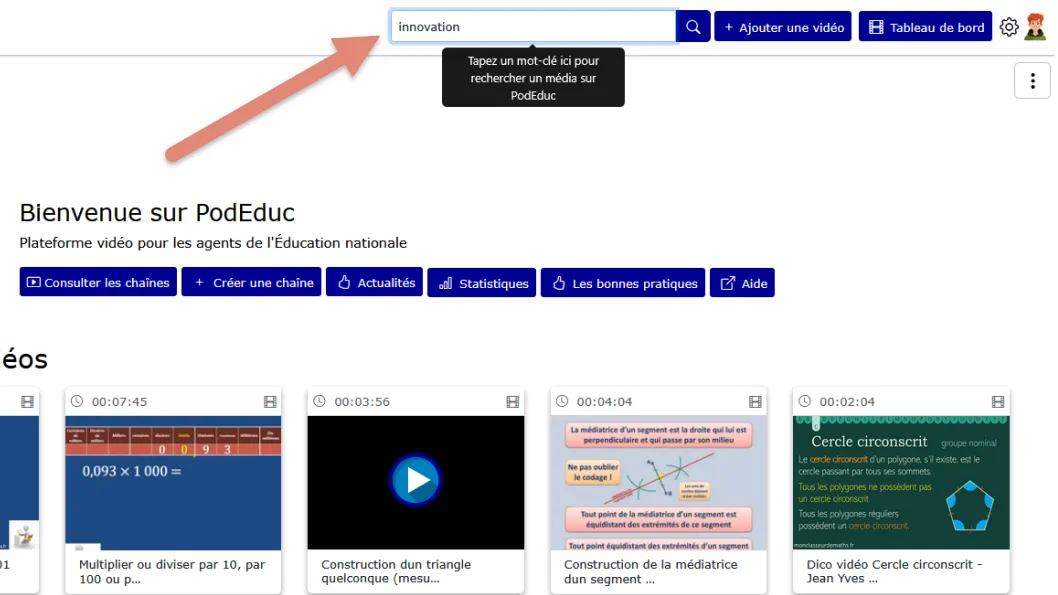The width and height of the screenshot is (1058, 595).
Task: Play the Construction dun triangle video
Action: [x=416, y=480]
